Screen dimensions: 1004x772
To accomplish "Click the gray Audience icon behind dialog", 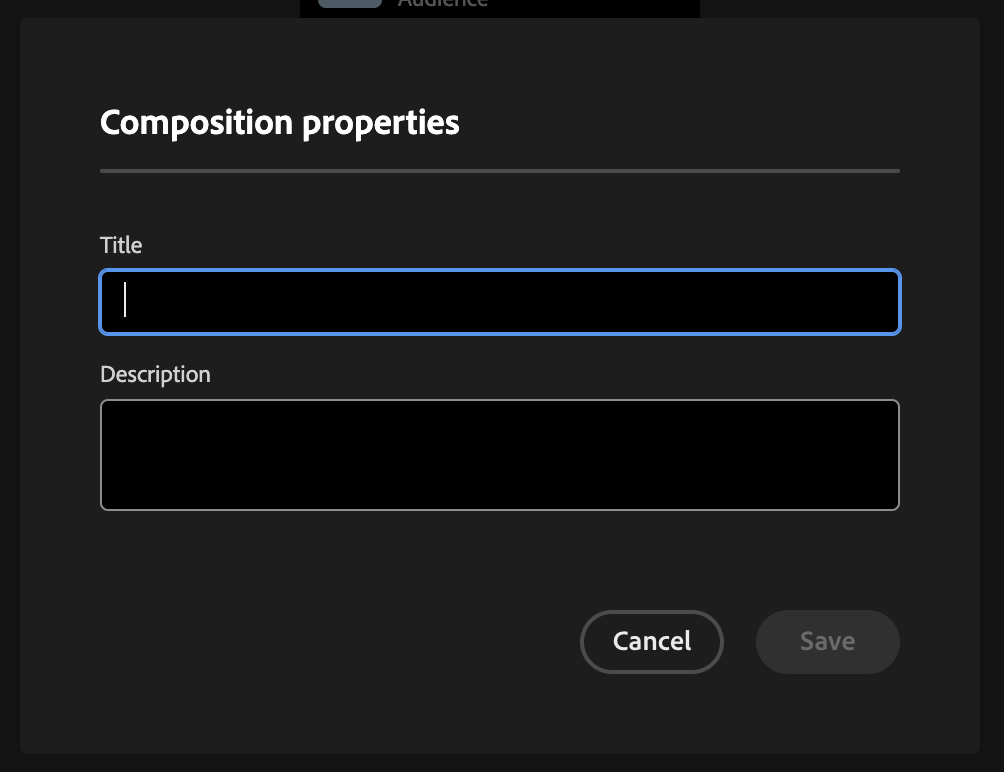I will (x=350, y=4).
